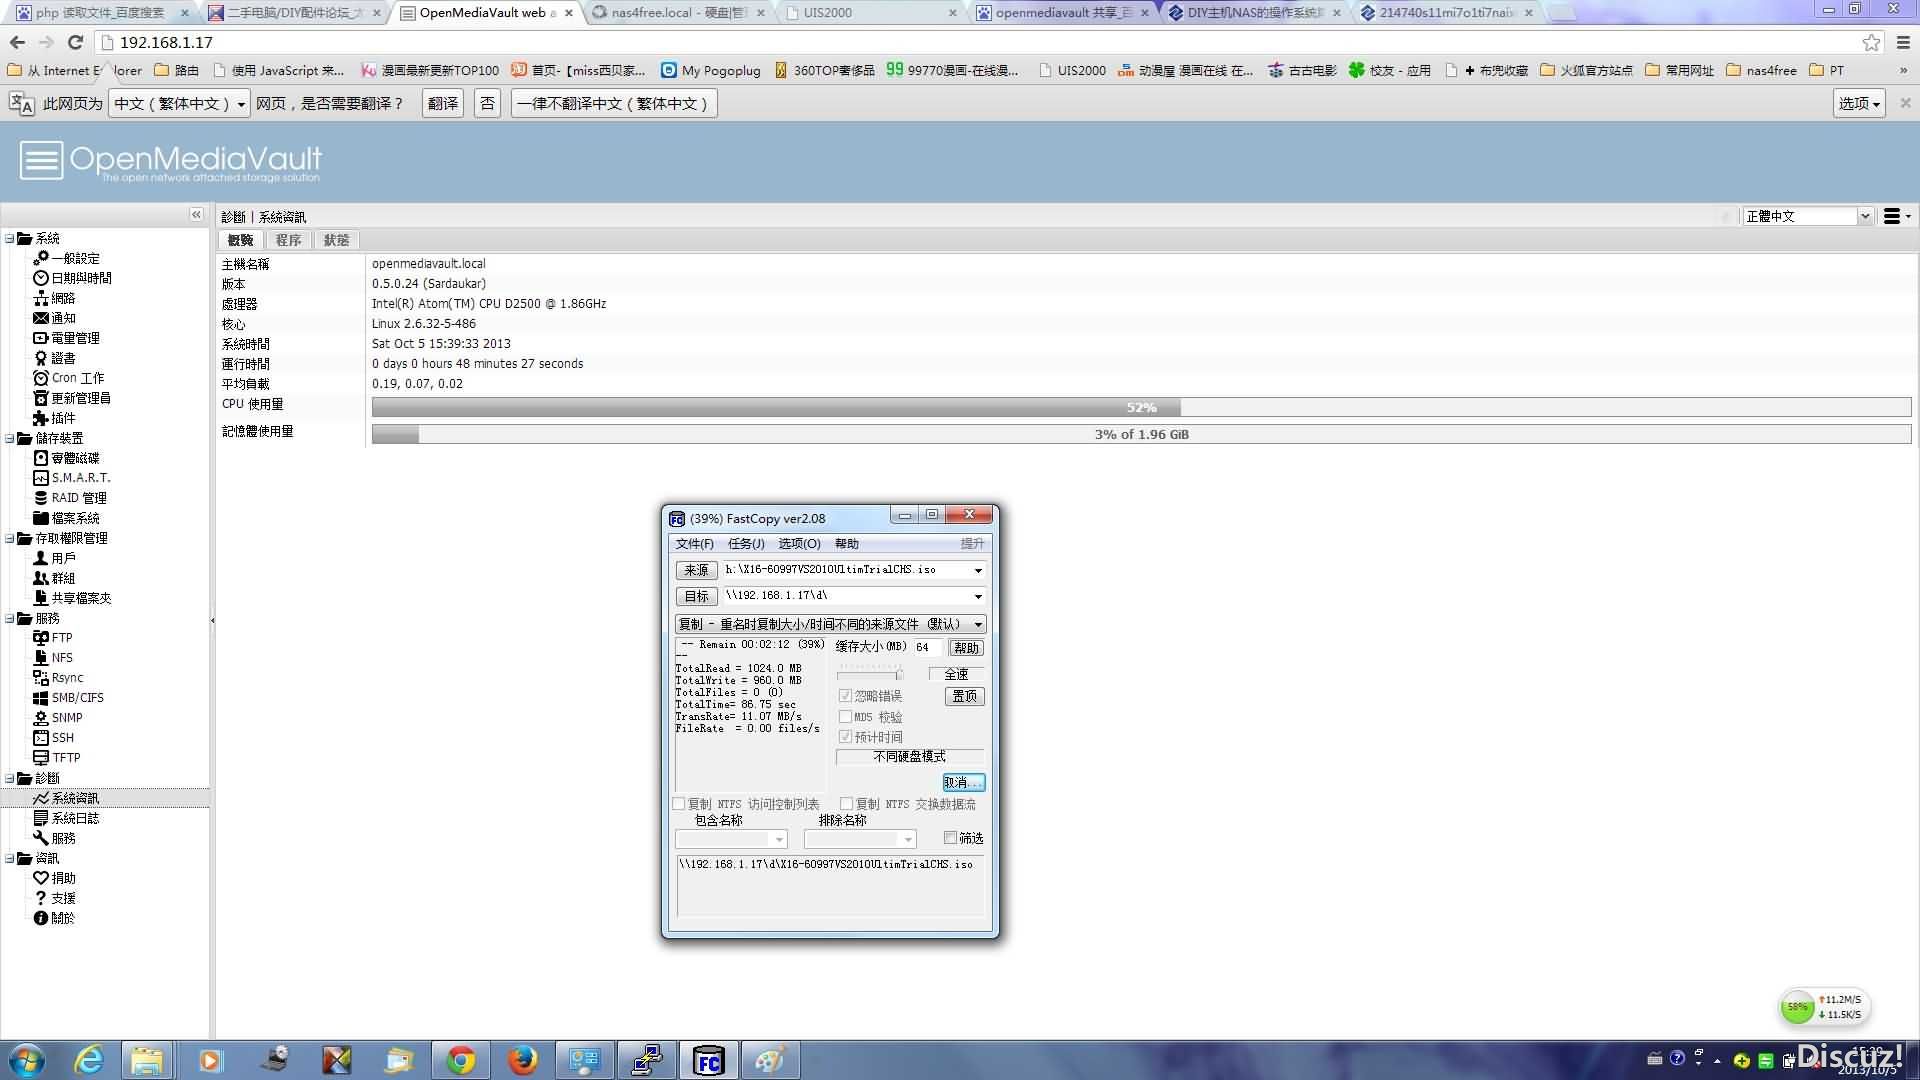Open 系統日誌 system logs item
Image resolution: width=1920 pixels, height=1080 pixels.
pos(66,818)
